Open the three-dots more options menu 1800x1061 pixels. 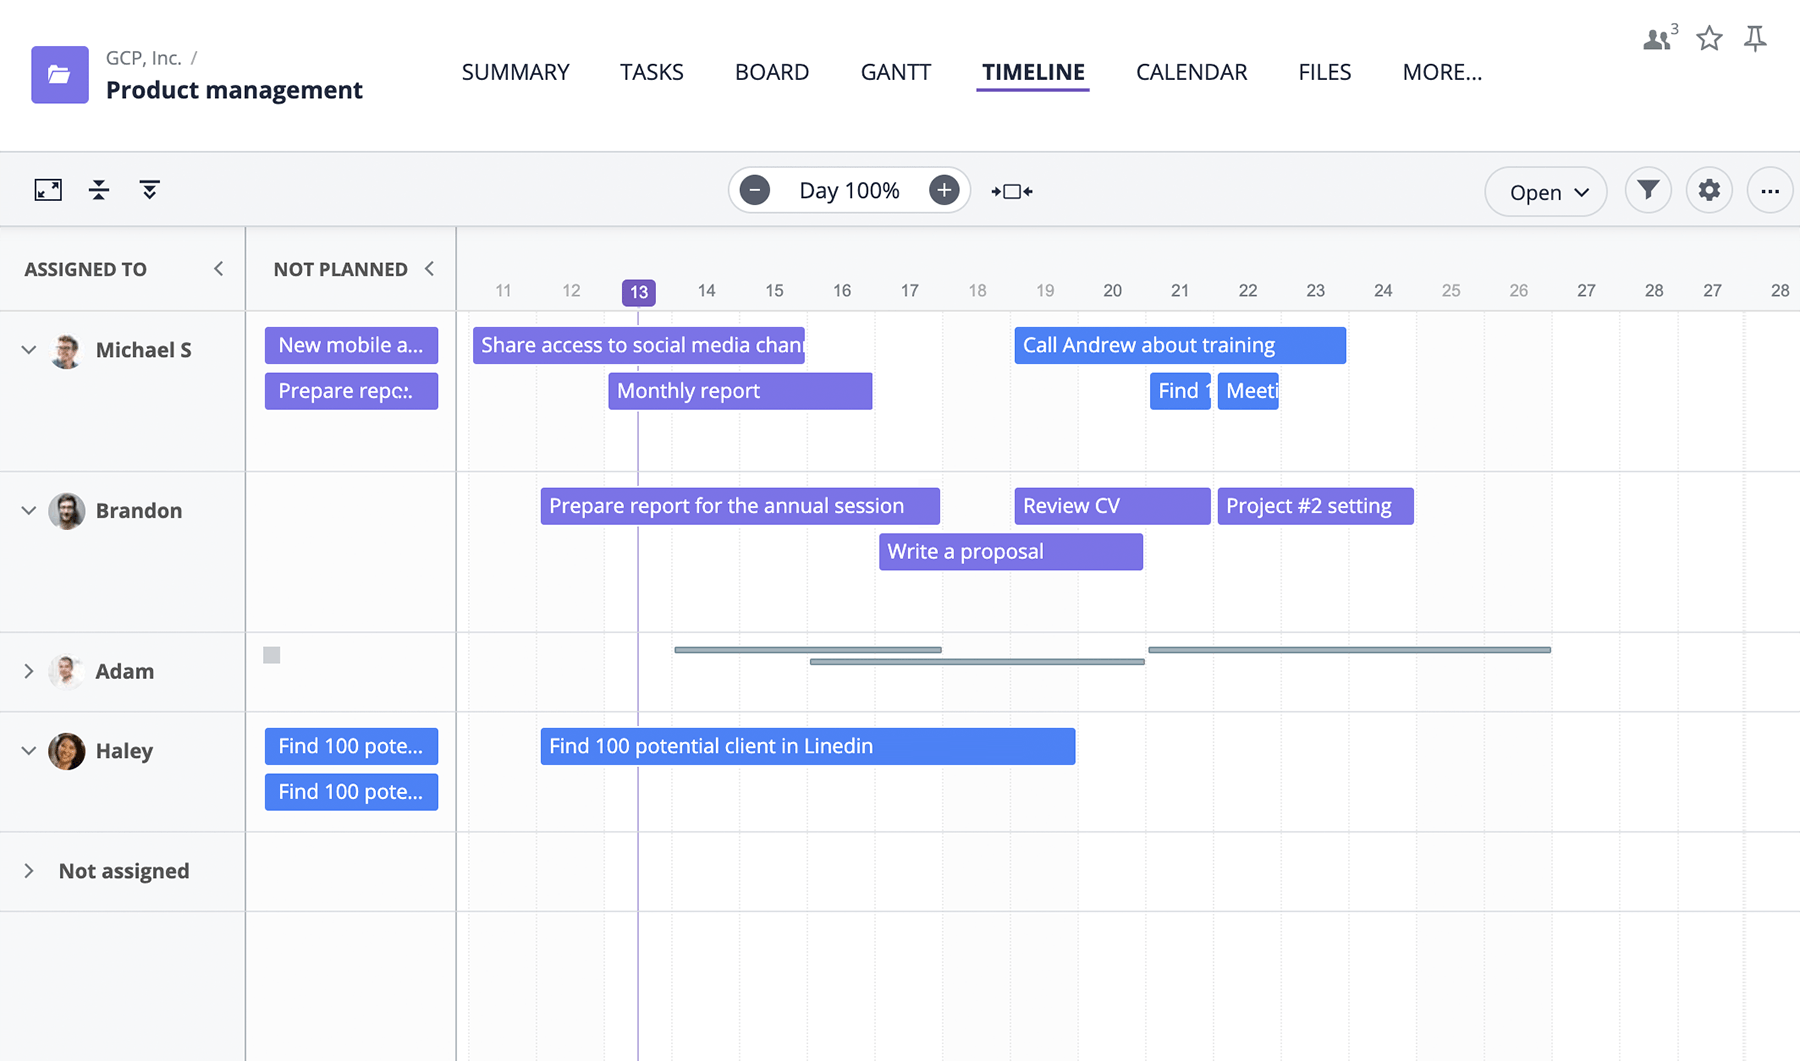tap(1769, 191)
